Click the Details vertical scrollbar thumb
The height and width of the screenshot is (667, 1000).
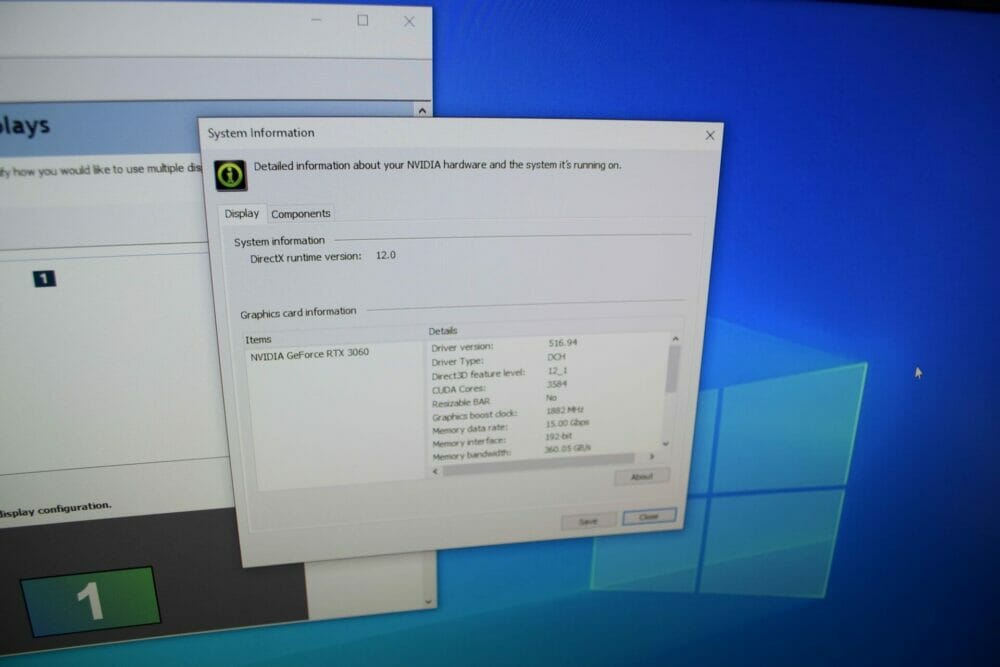[x=672, y=369]
